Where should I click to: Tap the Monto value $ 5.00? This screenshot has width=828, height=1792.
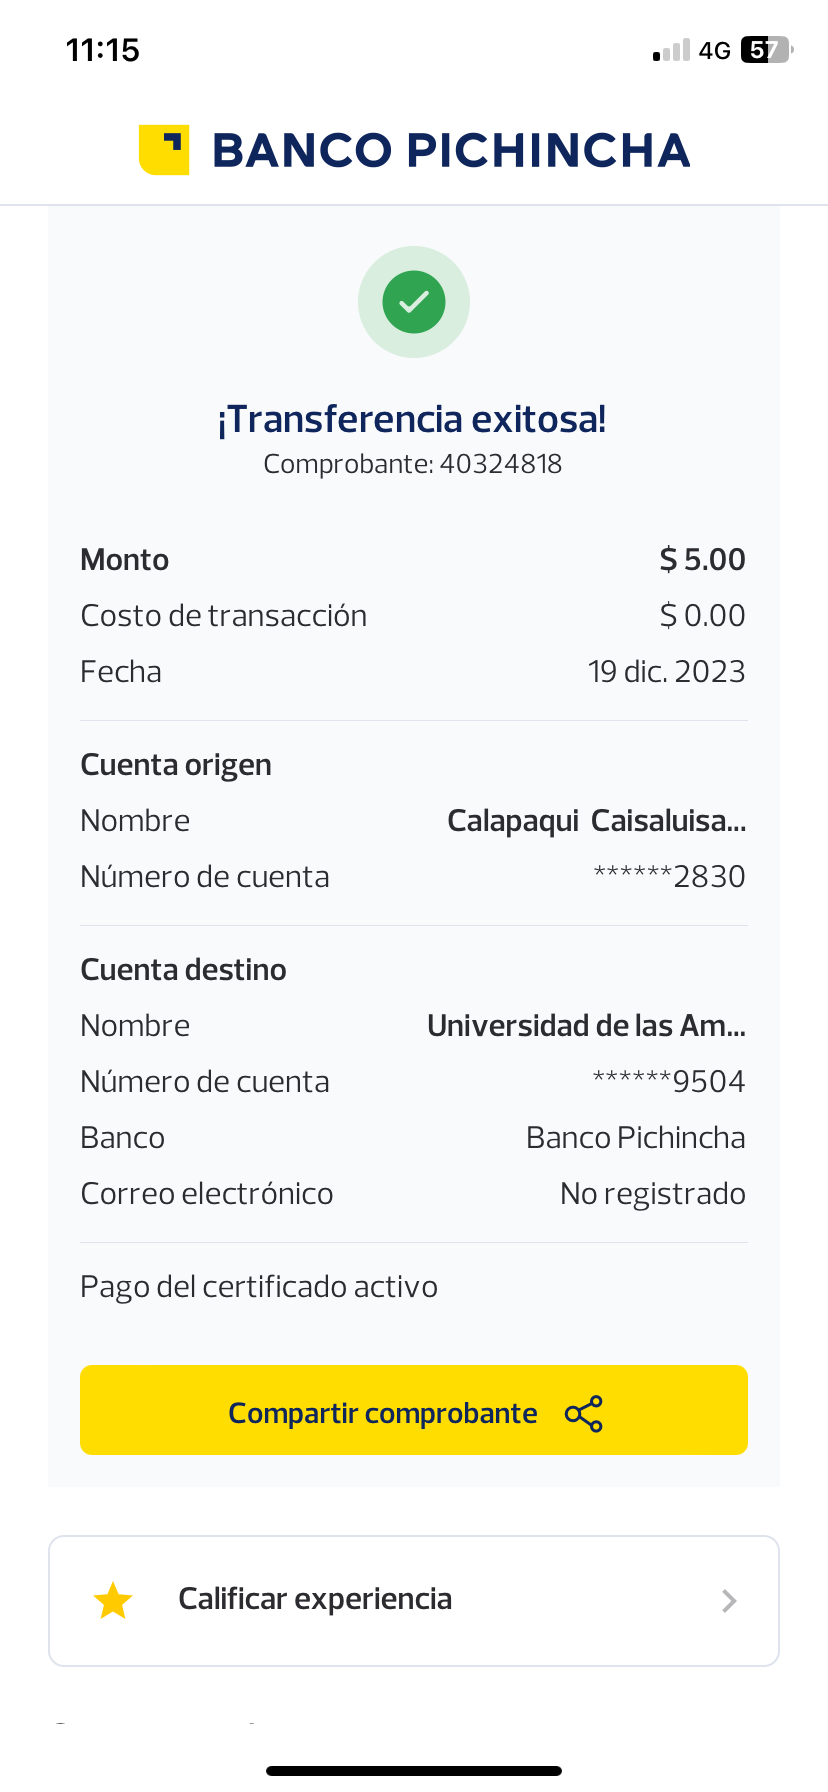pos(702,560)
